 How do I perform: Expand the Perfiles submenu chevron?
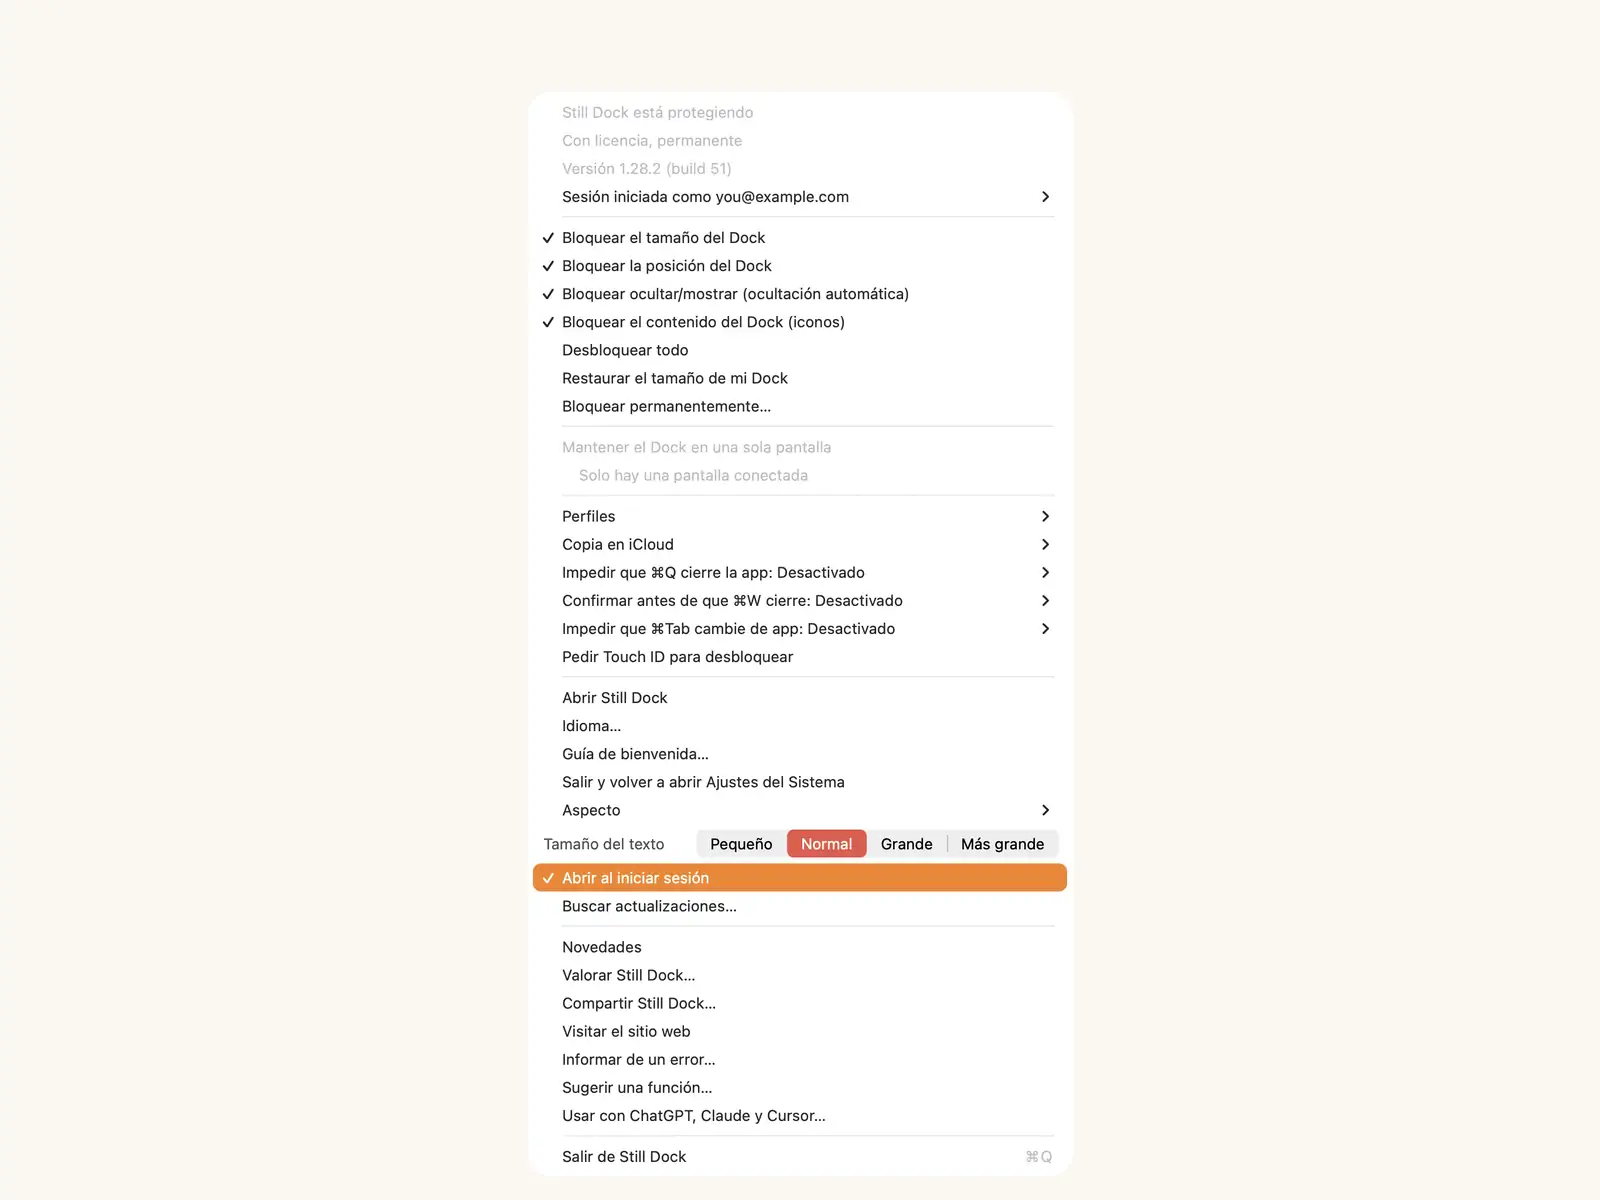1045,516
